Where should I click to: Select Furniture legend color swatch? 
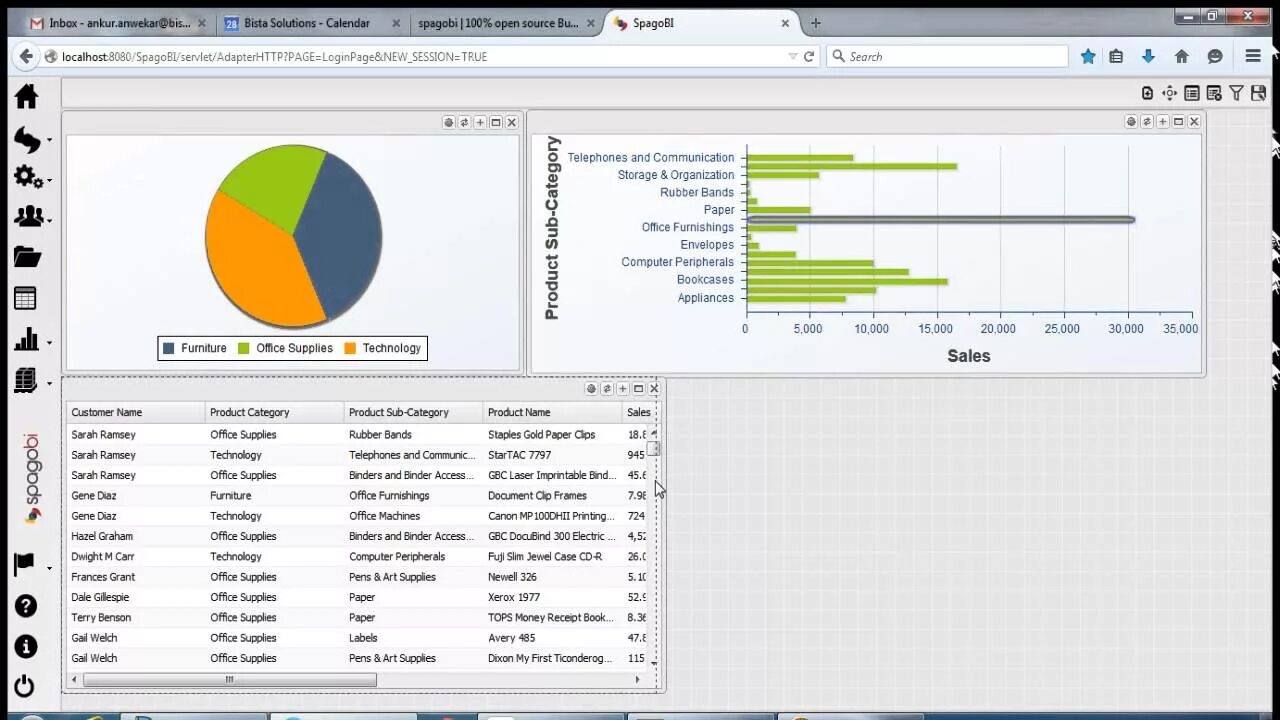point(169,348)
